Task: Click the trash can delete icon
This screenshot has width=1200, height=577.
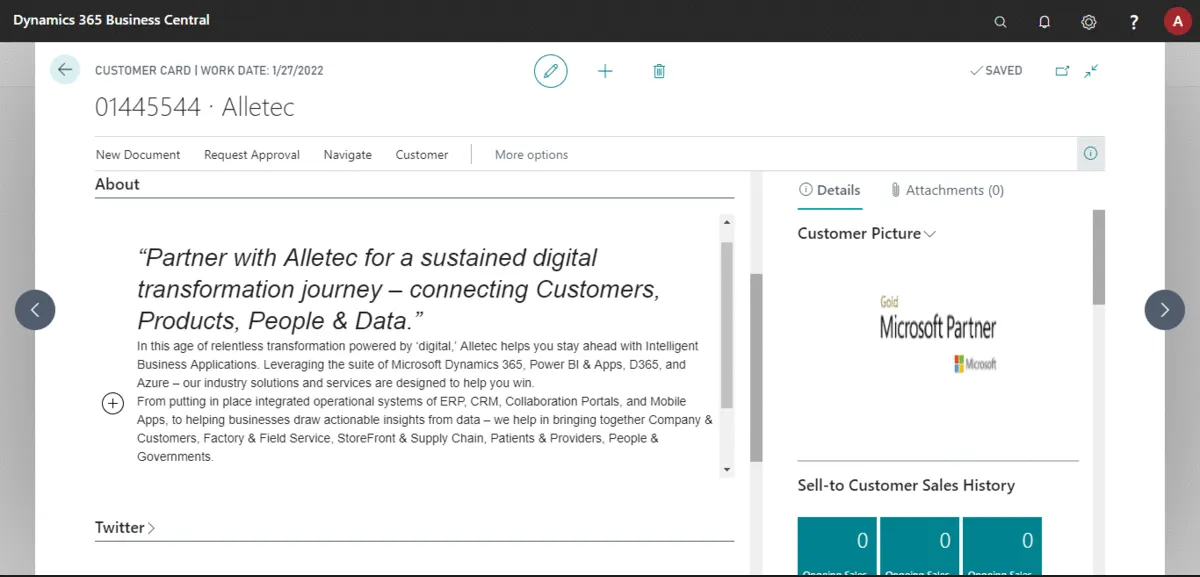Action: (x=659, y=71)
